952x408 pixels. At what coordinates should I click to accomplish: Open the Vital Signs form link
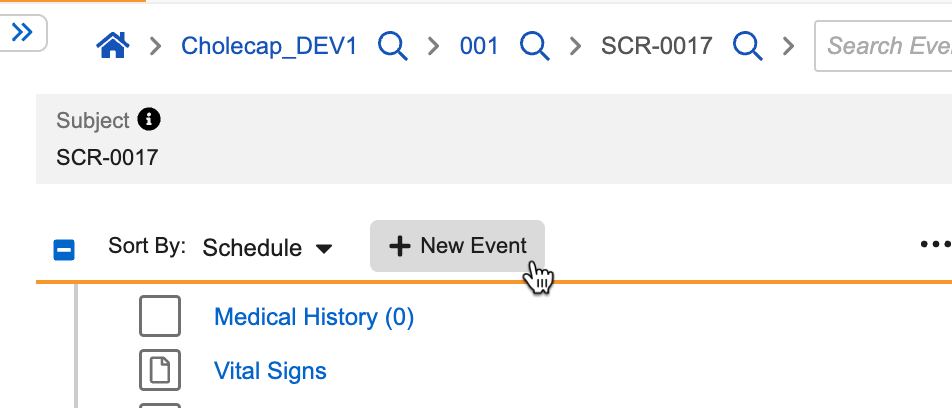pyautogui.click(x=270, y=371)
